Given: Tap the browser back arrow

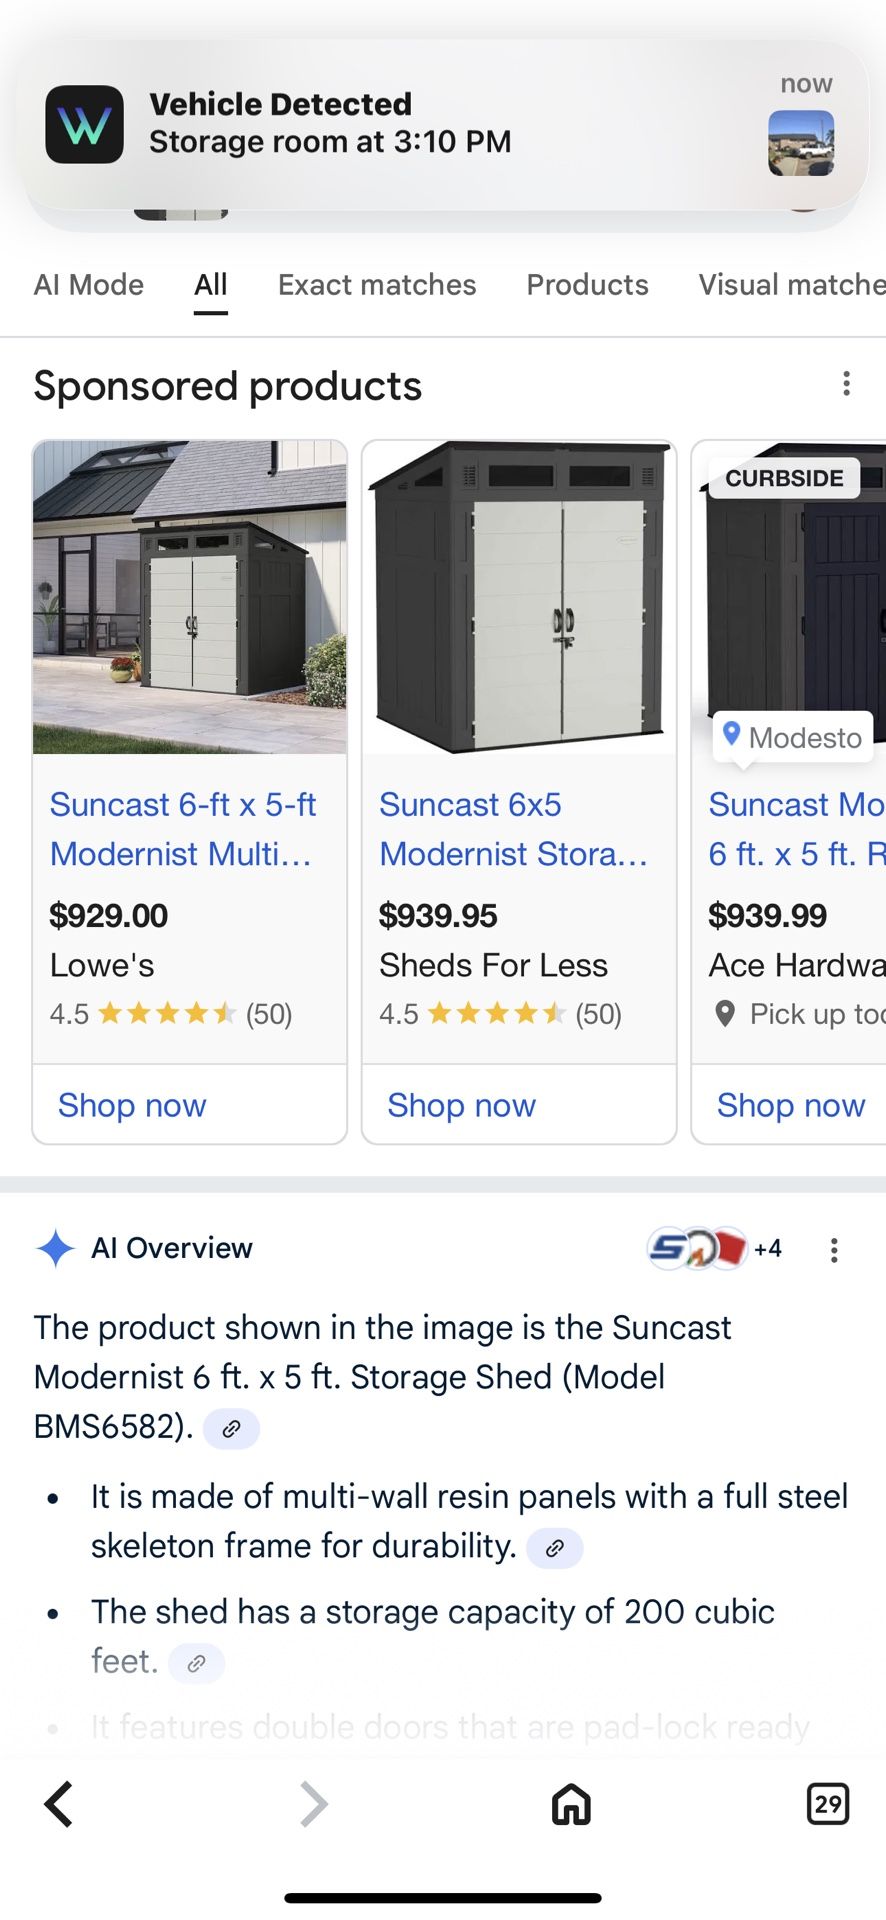Looking at the screenshot, I should click(59, 1804).
